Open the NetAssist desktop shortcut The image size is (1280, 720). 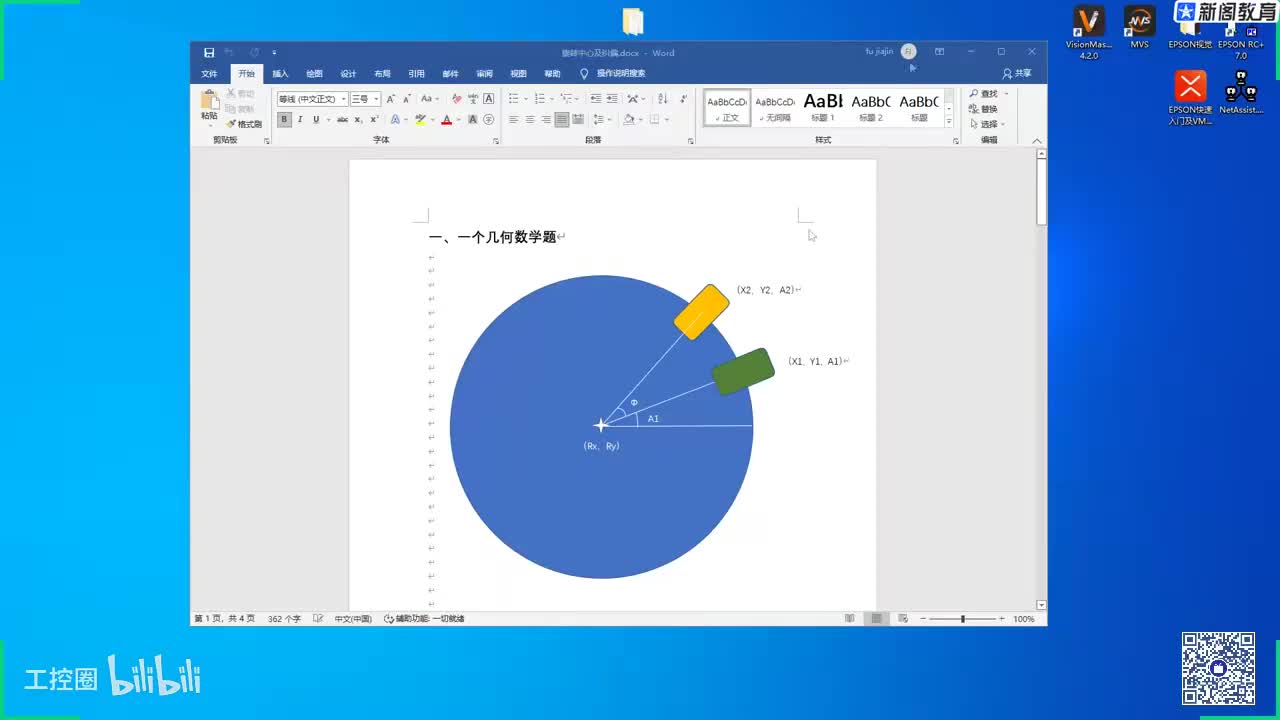(x=1241, y=94)
